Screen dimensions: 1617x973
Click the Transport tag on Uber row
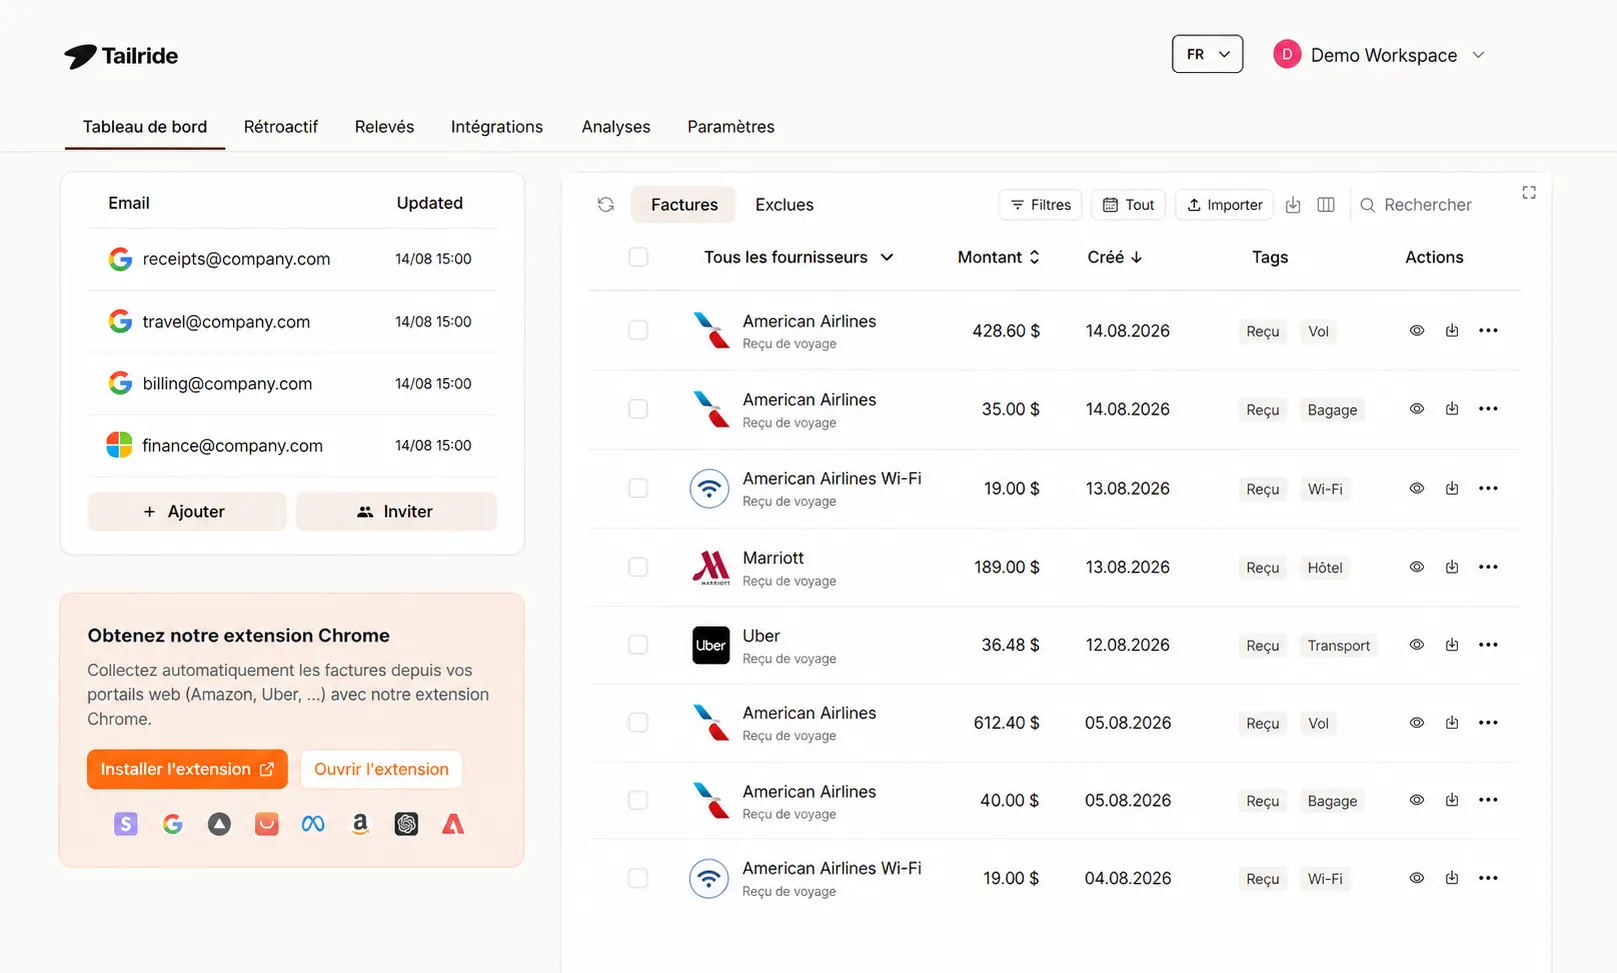coord(1338,645)
